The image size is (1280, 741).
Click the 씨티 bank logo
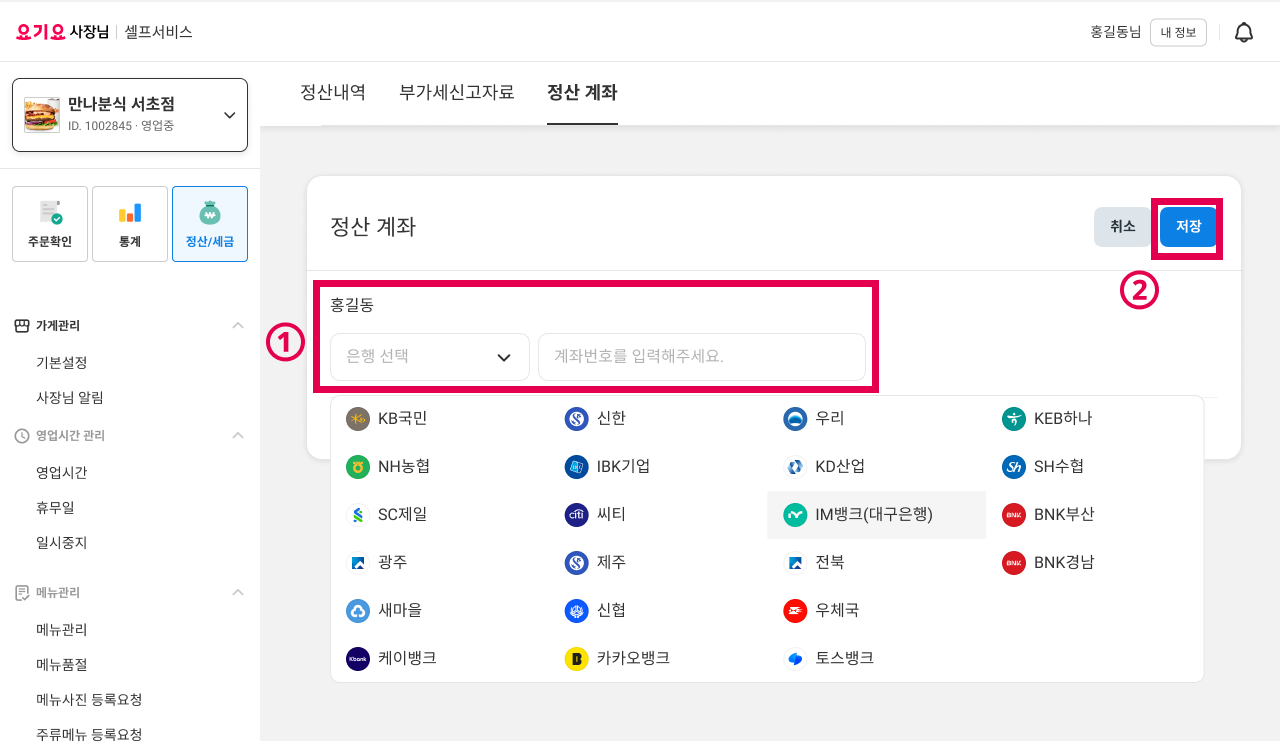click(576, 515)
